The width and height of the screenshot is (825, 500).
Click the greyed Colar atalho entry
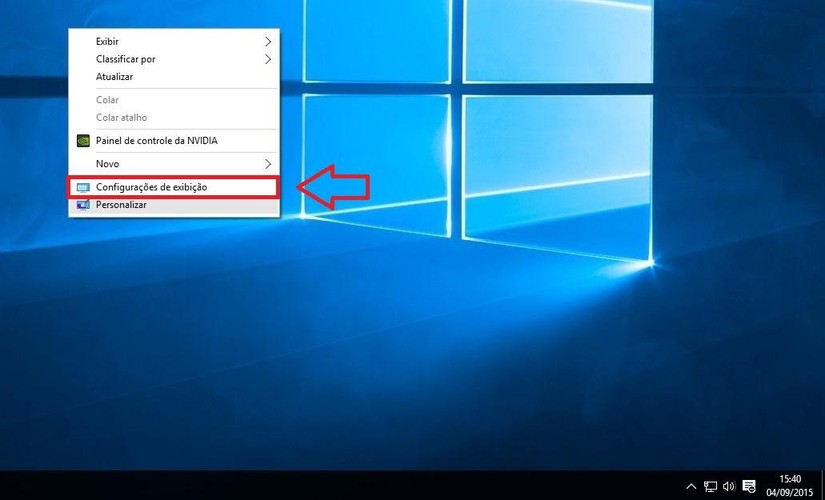pyautogui.click(x=174, y=117)
